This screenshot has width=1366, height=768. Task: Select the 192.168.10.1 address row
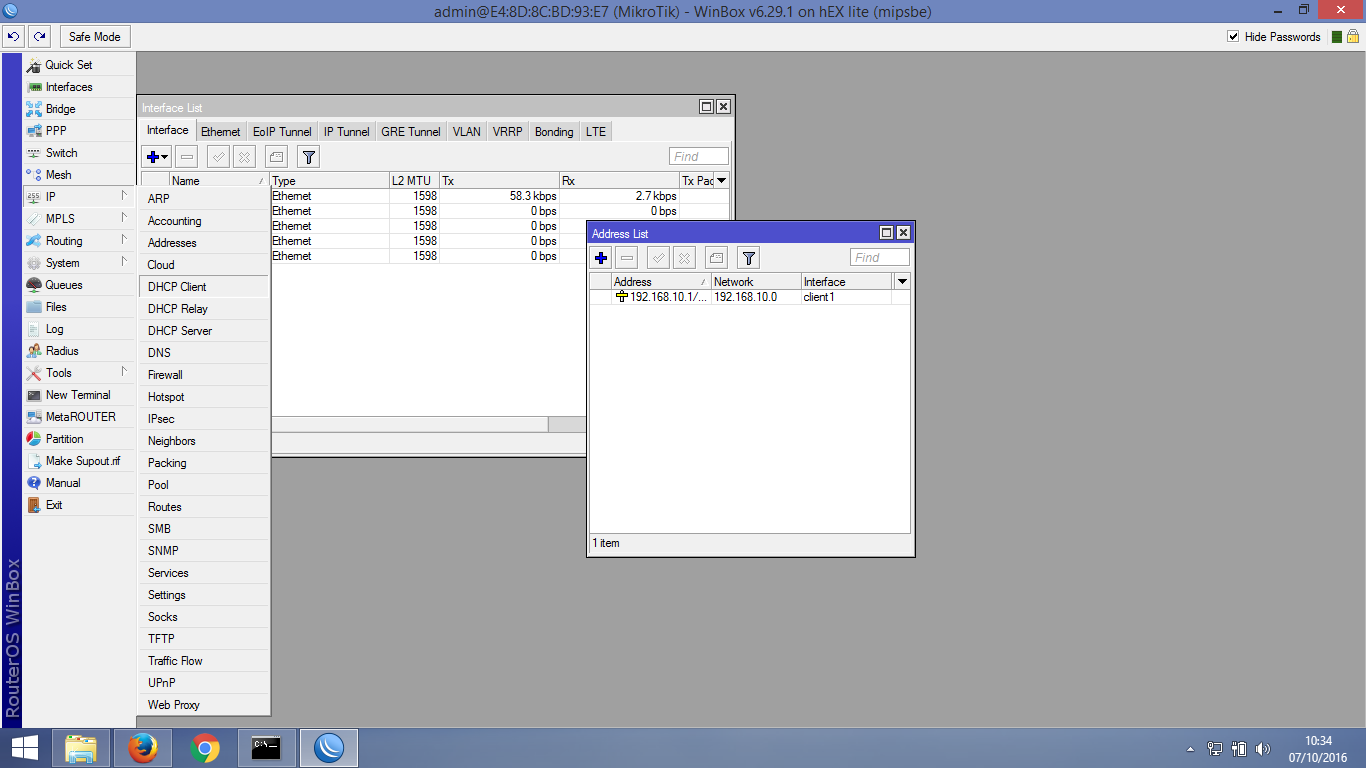click(750, 297)
